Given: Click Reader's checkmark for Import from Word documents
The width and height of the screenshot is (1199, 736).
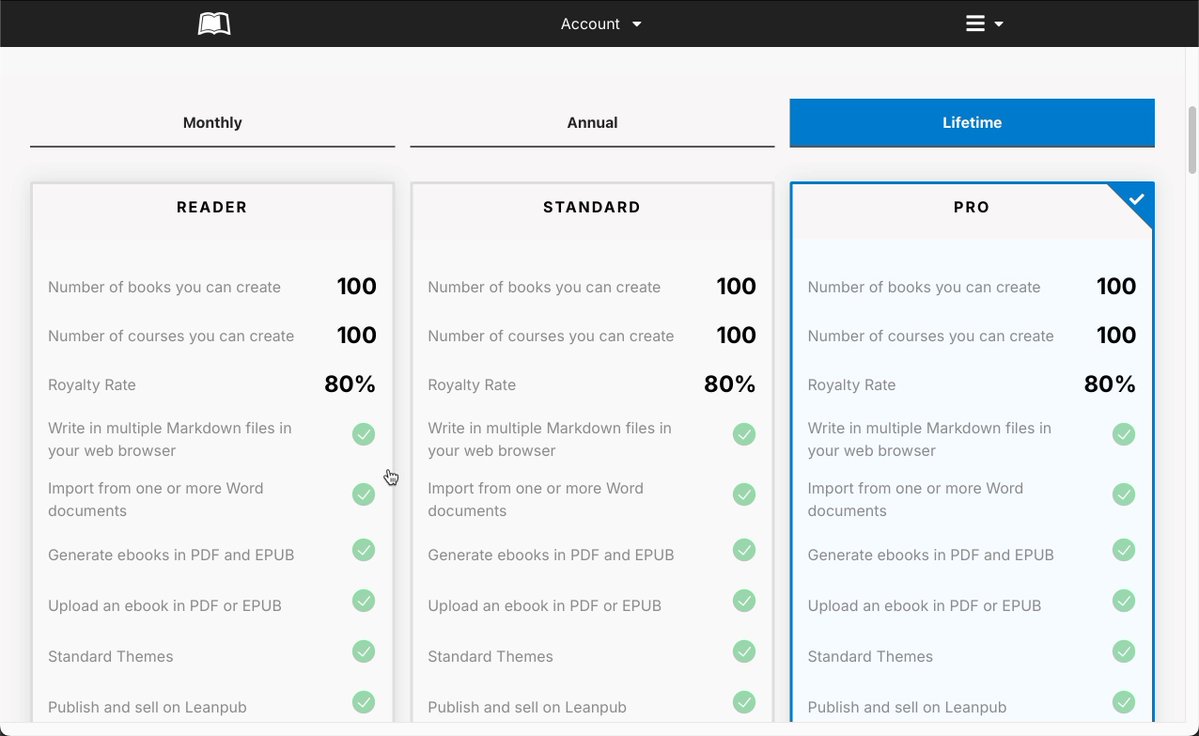Looking at the screenshot, I should (363, 494).
